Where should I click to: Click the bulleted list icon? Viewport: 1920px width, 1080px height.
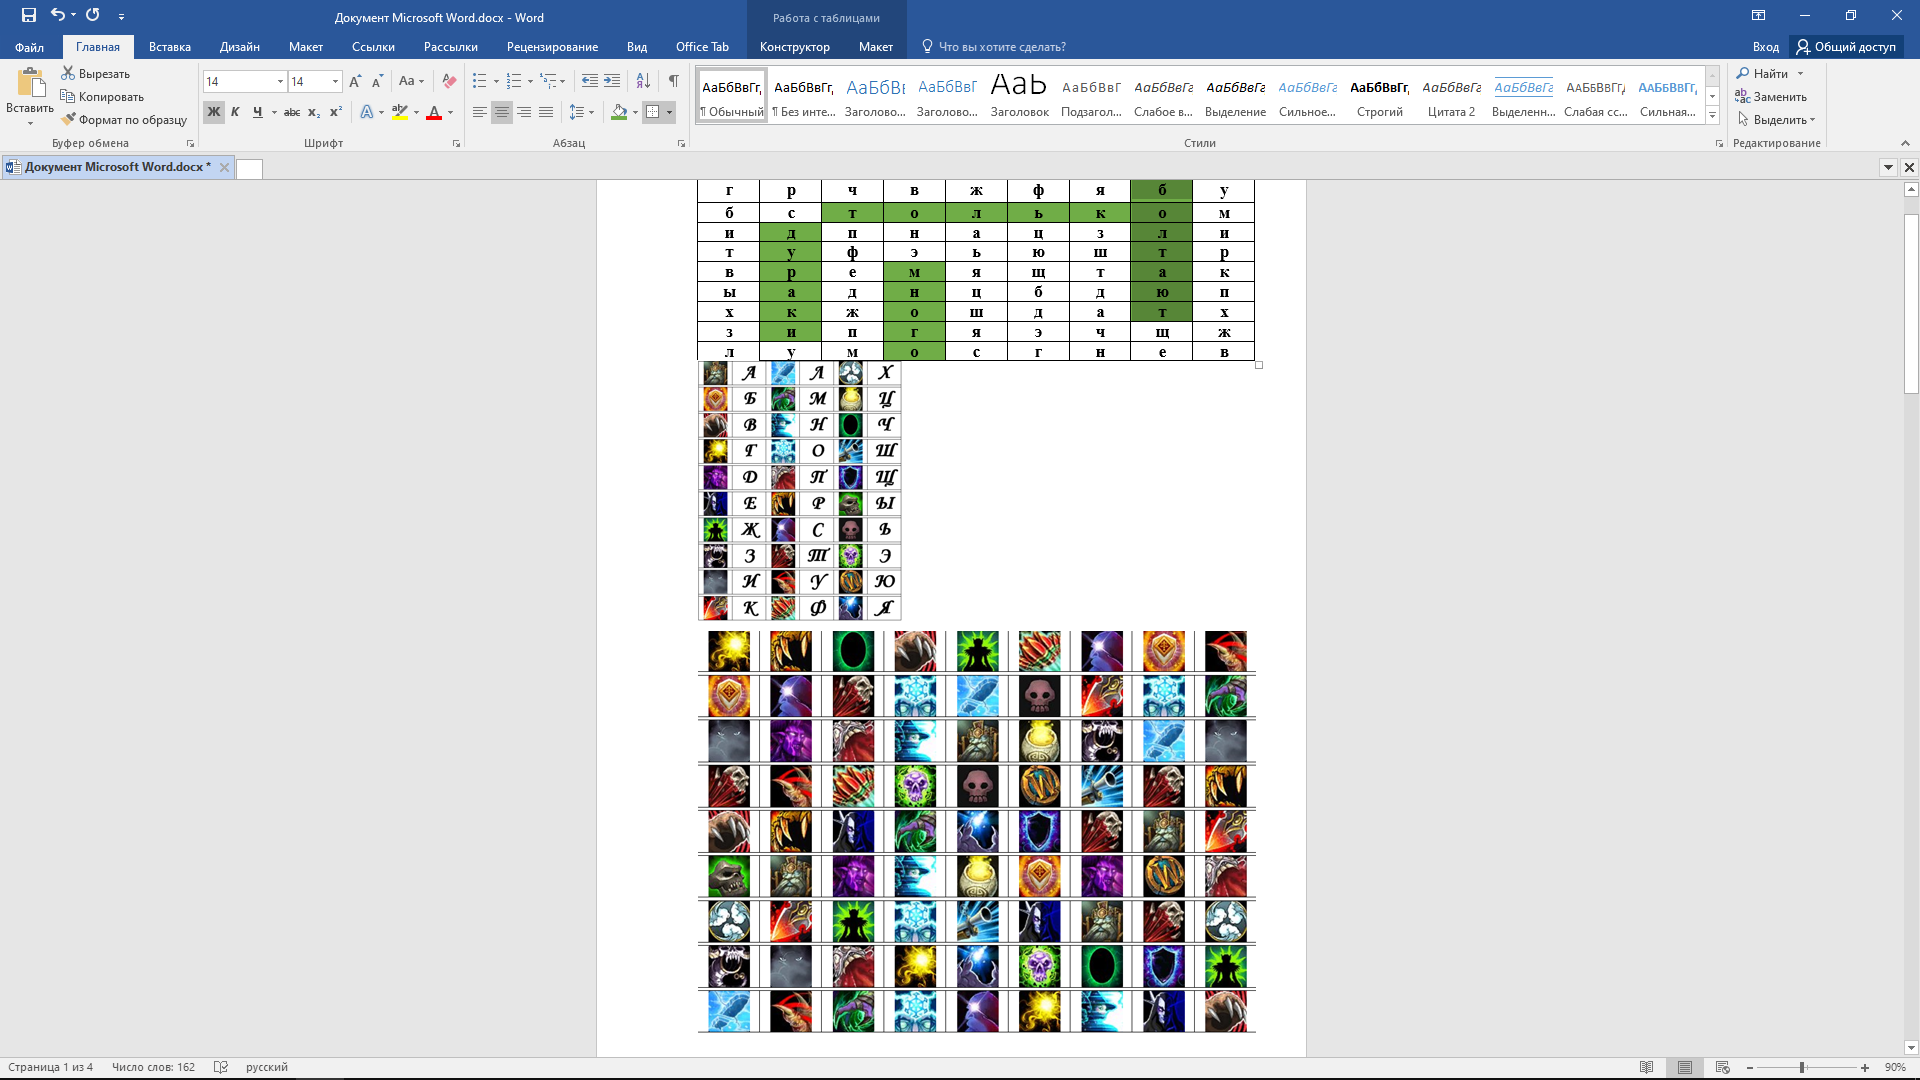480,81
